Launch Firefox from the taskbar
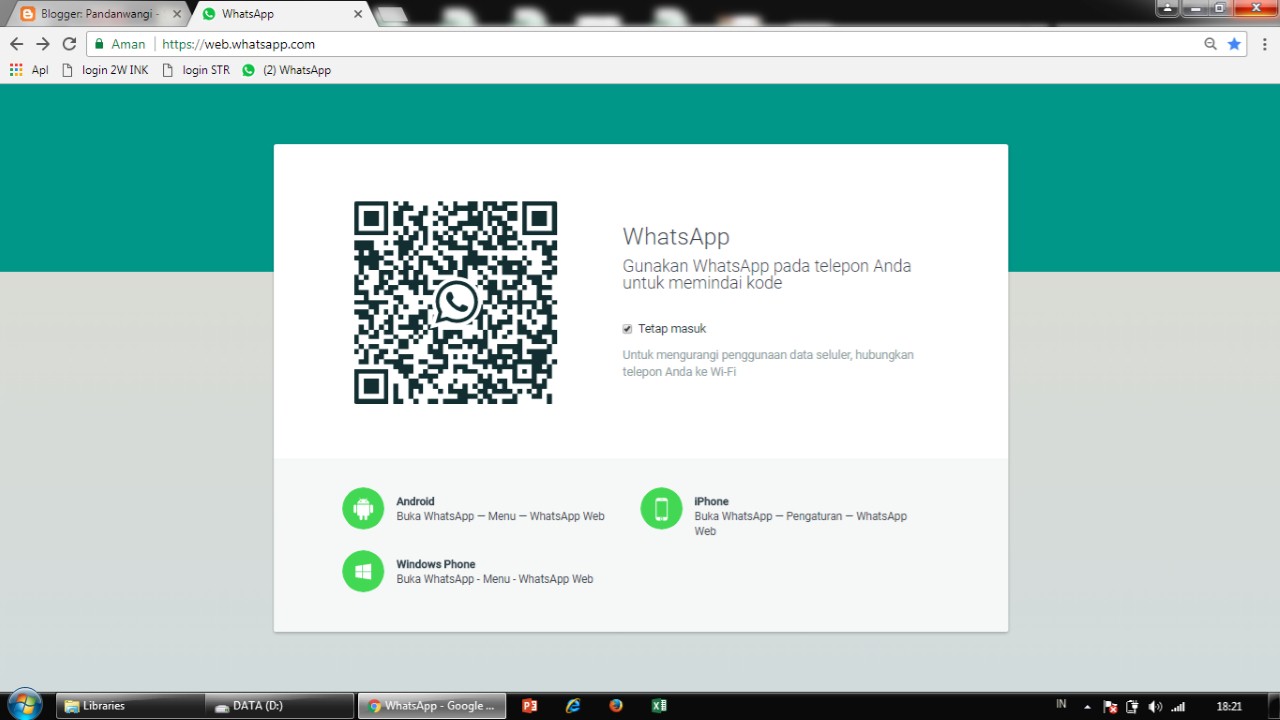The width and height of the screenshot is (1280, 720). click(x=616, y=706)
